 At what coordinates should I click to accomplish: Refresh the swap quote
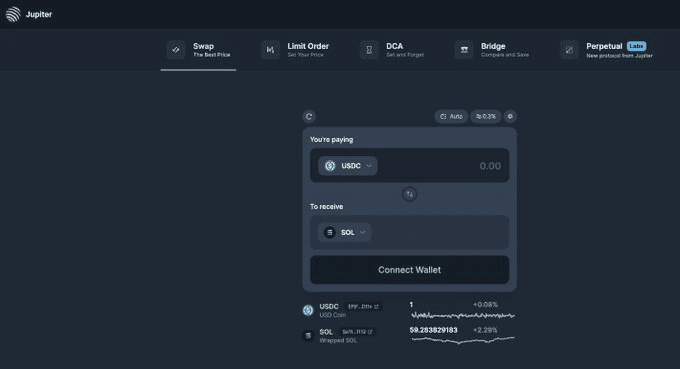309,116
